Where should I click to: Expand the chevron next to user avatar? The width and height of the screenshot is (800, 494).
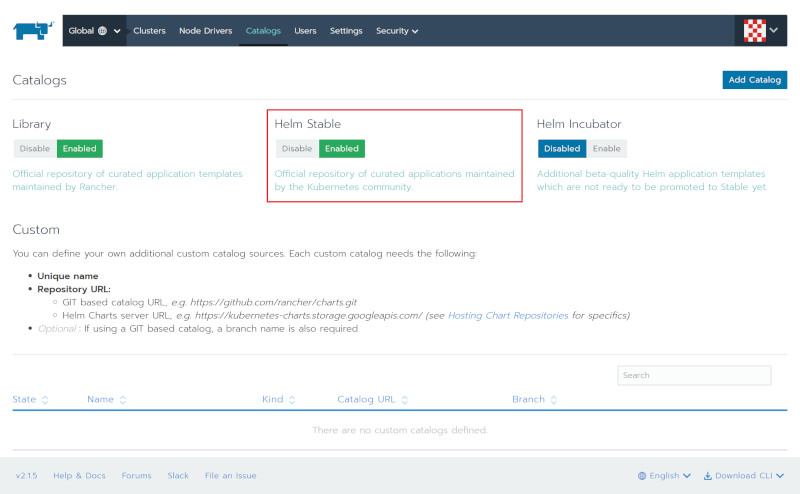[x=774, y=30]
